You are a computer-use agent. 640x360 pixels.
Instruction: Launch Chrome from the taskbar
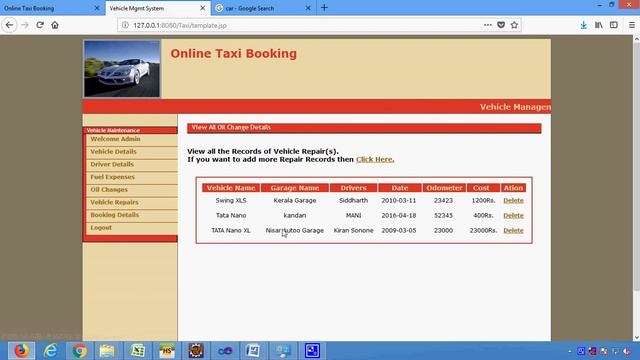pyautogui.click(x=80, y=351)
